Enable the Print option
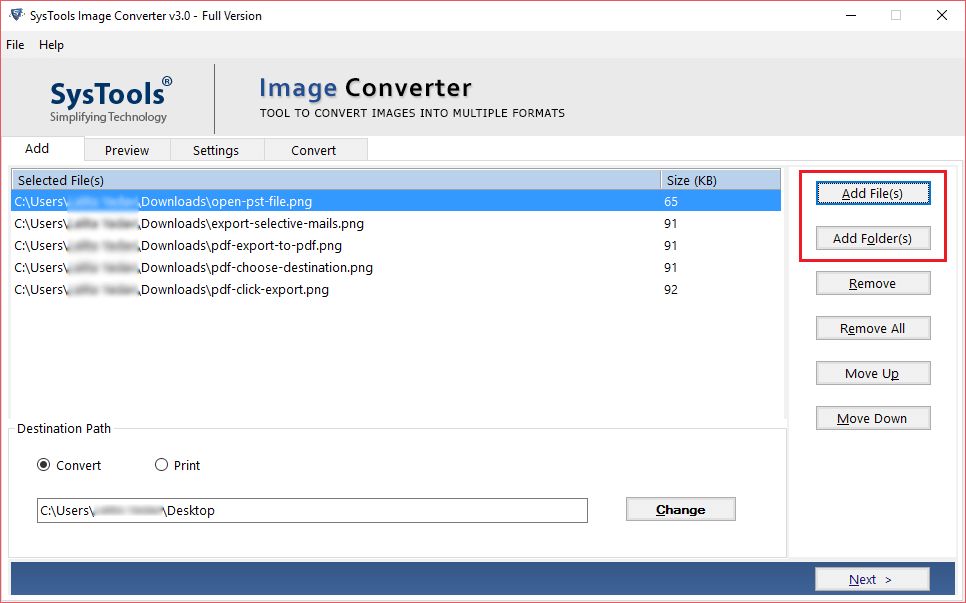This screenshot has width=966, height=603. 162,465
